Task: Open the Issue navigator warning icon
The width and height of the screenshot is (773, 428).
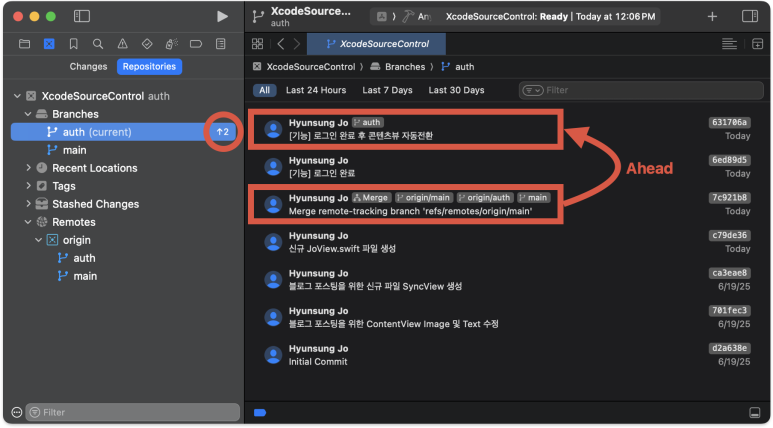Action: (122, 44)
